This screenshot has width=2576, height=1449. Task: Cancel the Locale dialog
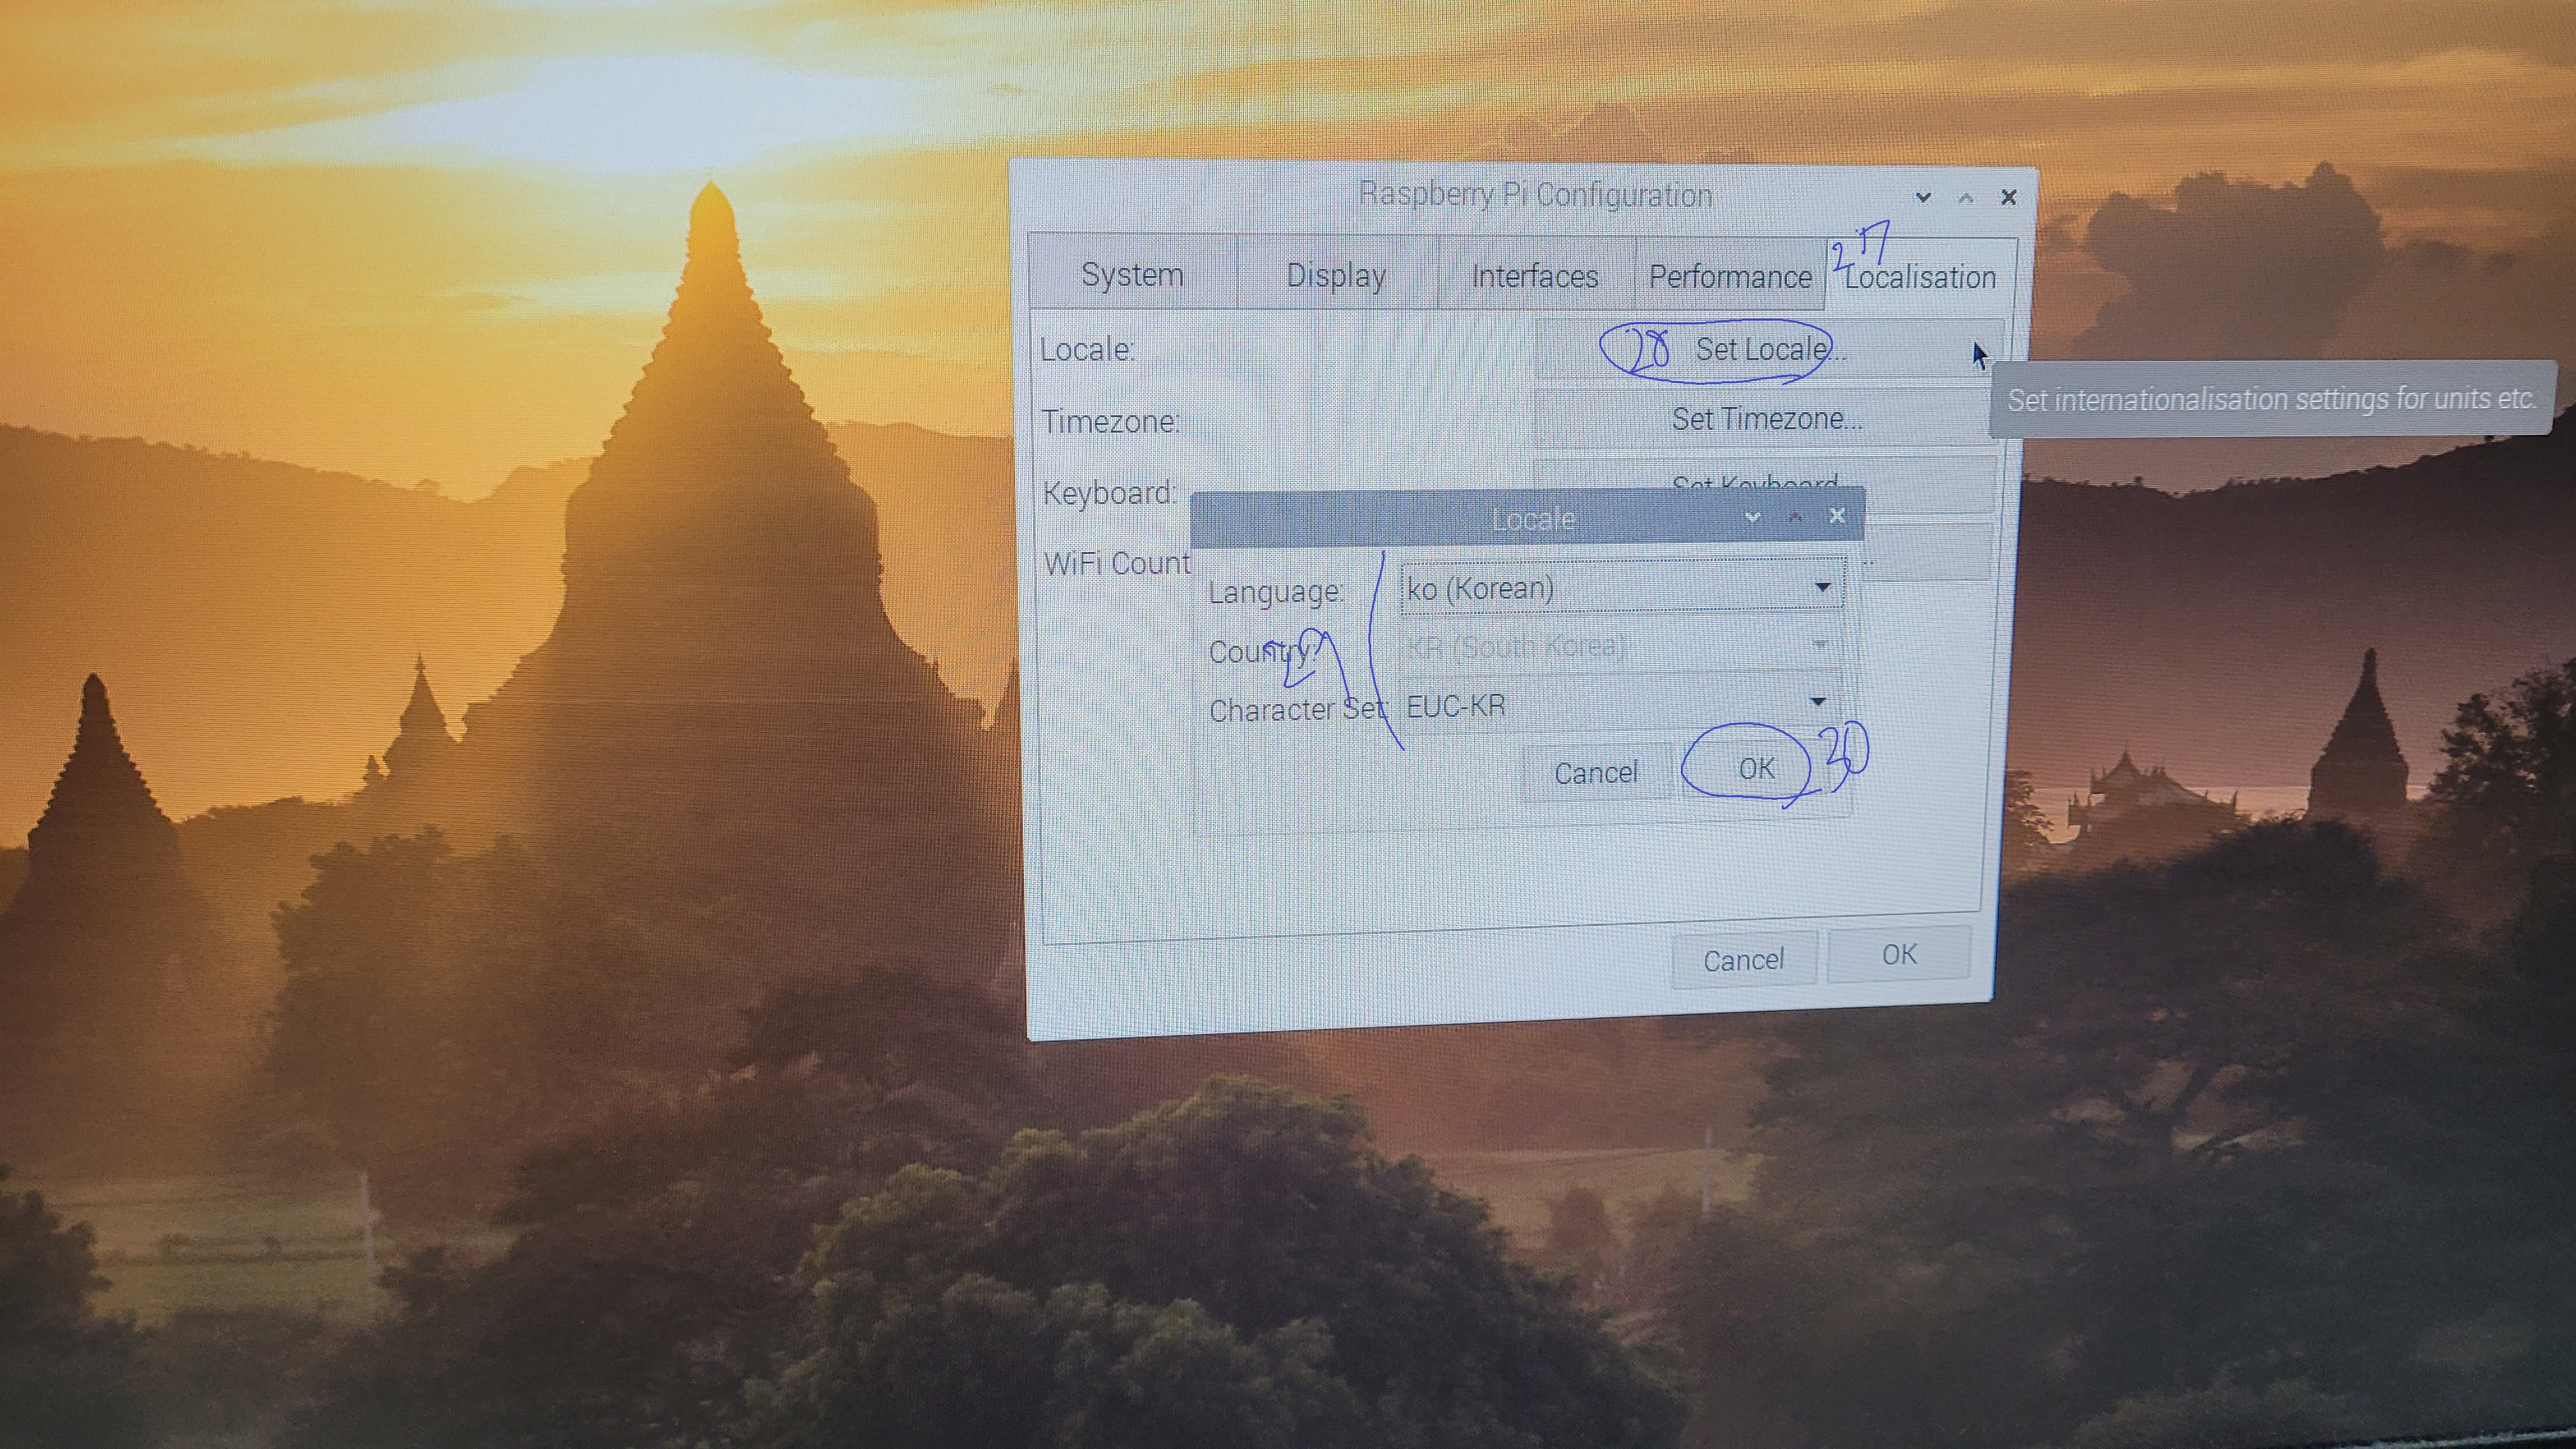tap(1595, 772)
